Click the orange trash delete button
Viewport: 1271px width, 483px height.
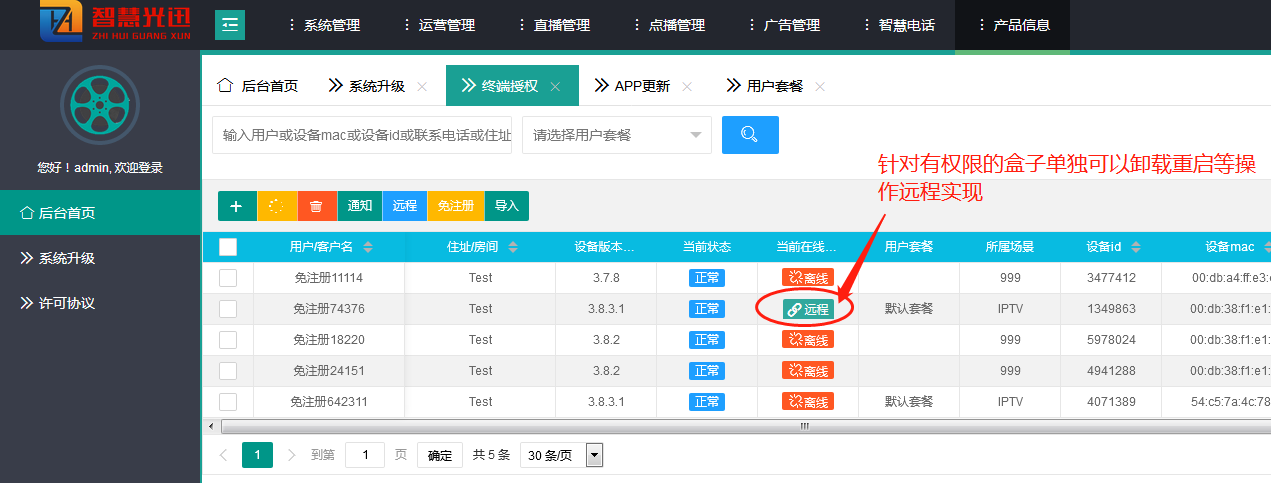click(316, 206)
